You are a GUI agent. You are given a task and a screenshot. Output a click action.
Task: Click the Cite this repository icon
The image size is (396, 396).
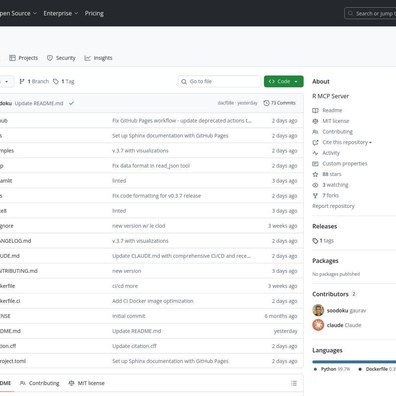(315, 142)
